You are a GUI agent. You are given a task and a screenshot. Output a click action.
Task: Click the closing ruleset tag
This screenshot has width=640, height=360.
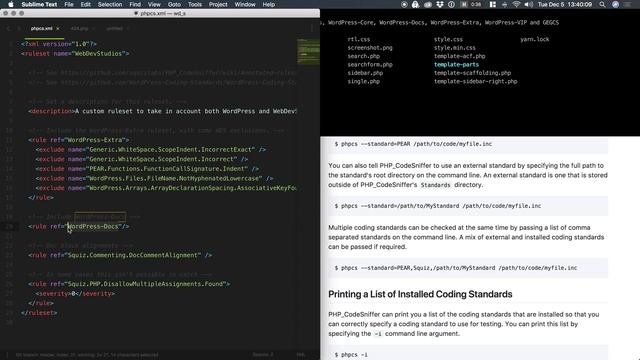39,313
